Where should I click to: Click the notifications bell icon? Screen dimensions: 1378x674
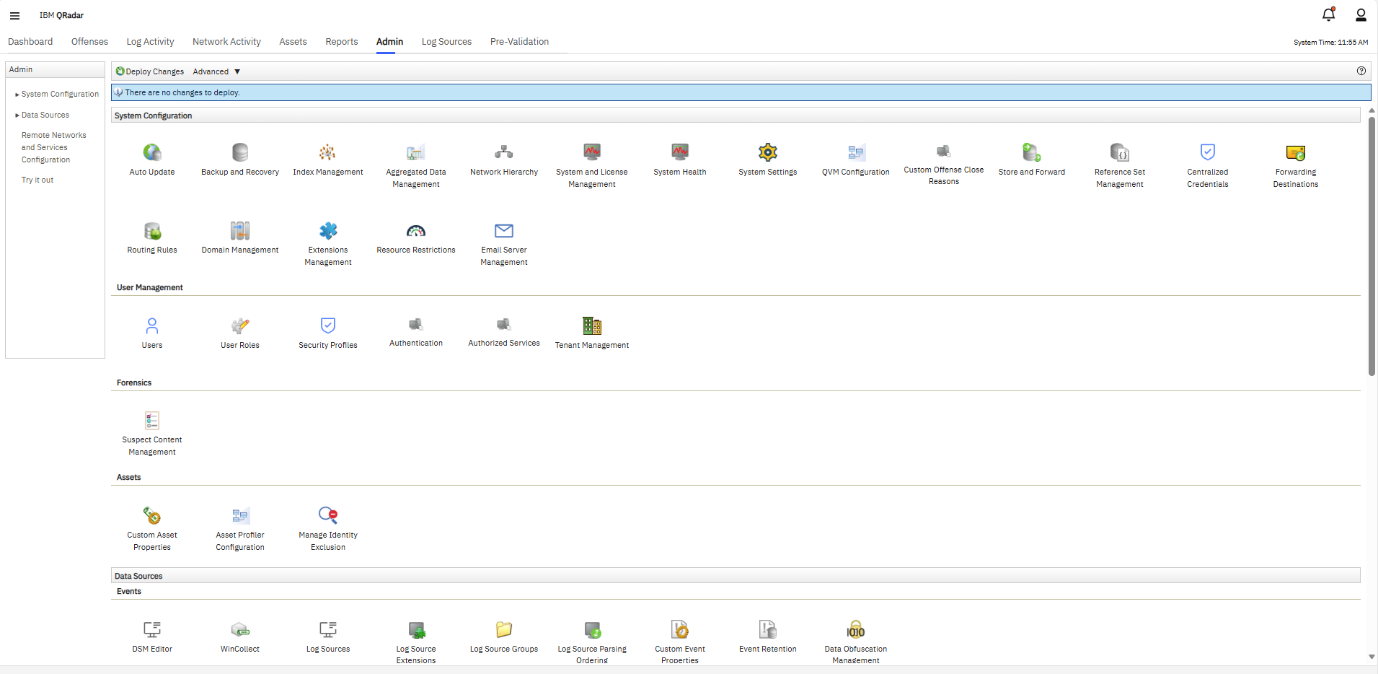tap(1328, 14)
